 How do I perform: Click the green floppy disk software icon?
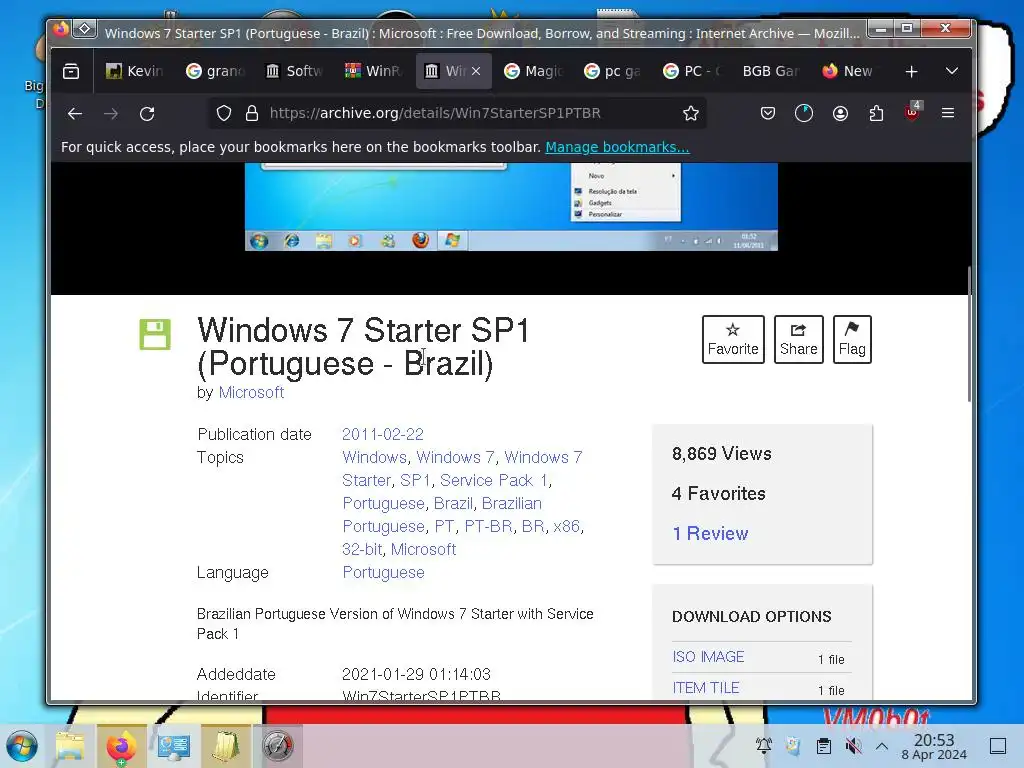(x=155, y=334)
